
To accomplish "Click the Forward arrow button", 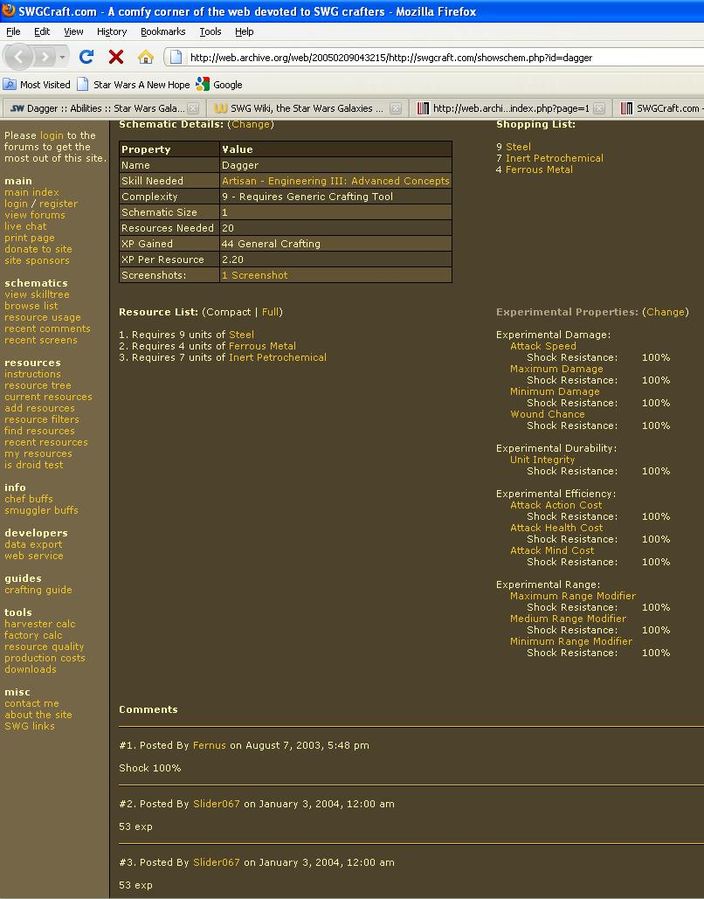I will (x=47, y=57).
